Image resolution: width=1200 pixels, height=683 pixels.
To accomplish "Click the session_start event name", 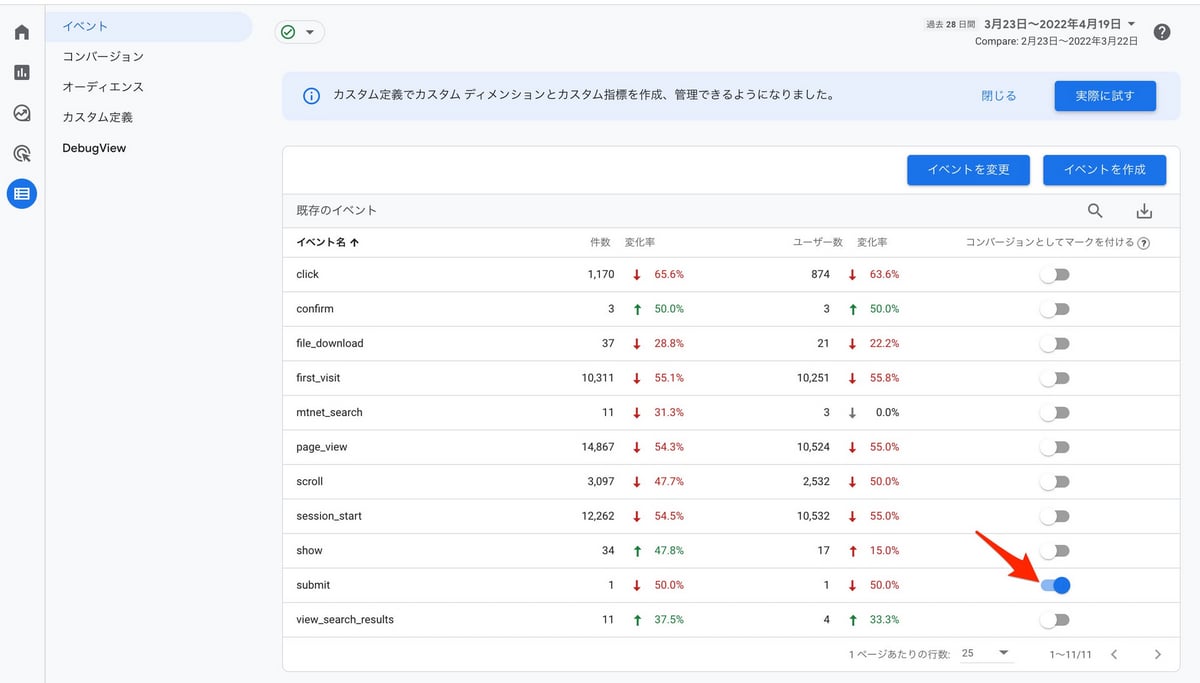I will (x=329, y=516).
